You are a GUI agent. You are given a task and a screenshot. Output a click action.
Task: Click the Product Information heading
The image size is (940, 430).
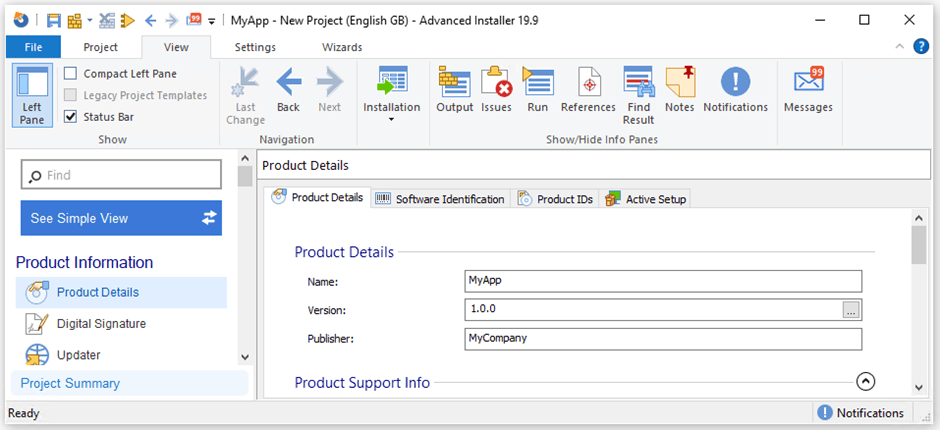click(85, 263)
